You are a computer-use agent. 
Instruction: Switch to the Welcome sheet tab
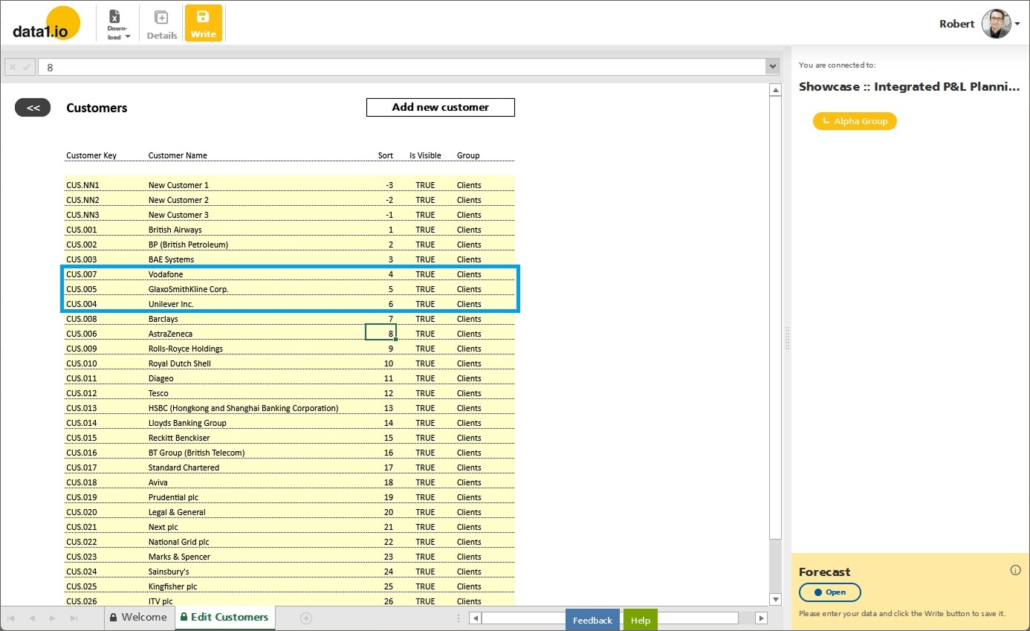coord(138,618)
